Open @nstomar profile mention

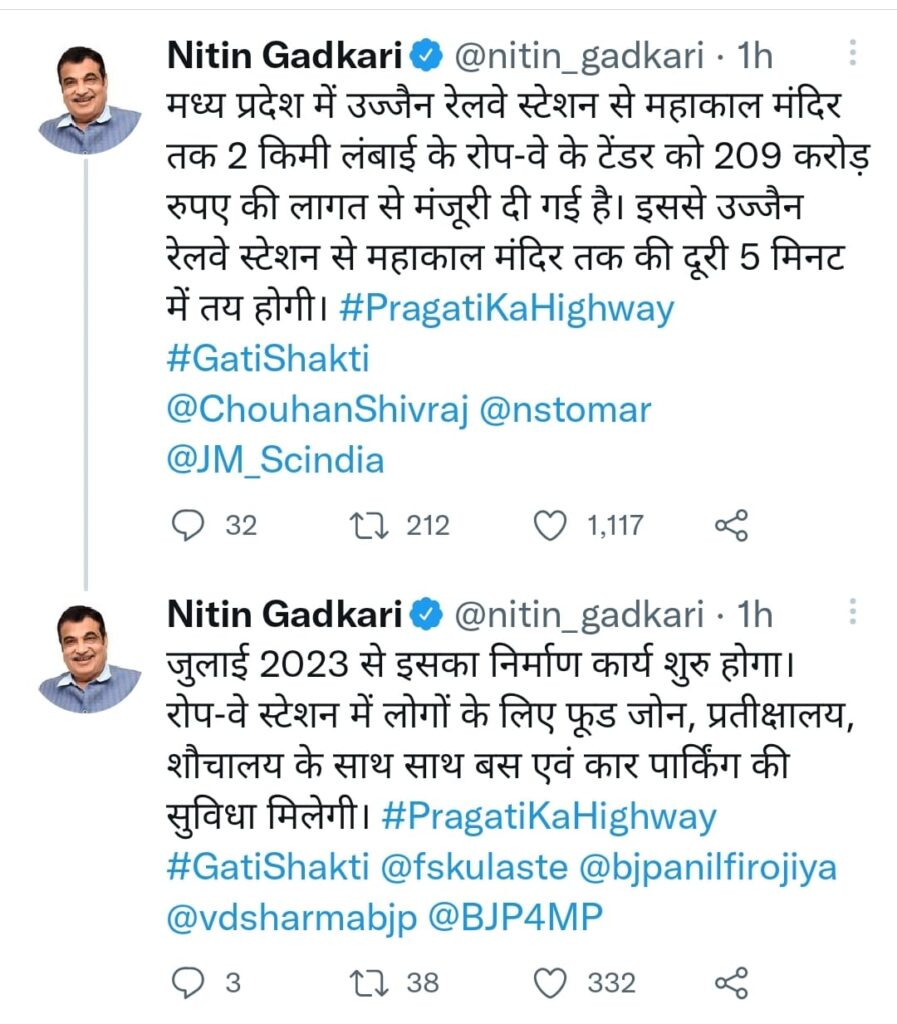[x=566, y=409]
